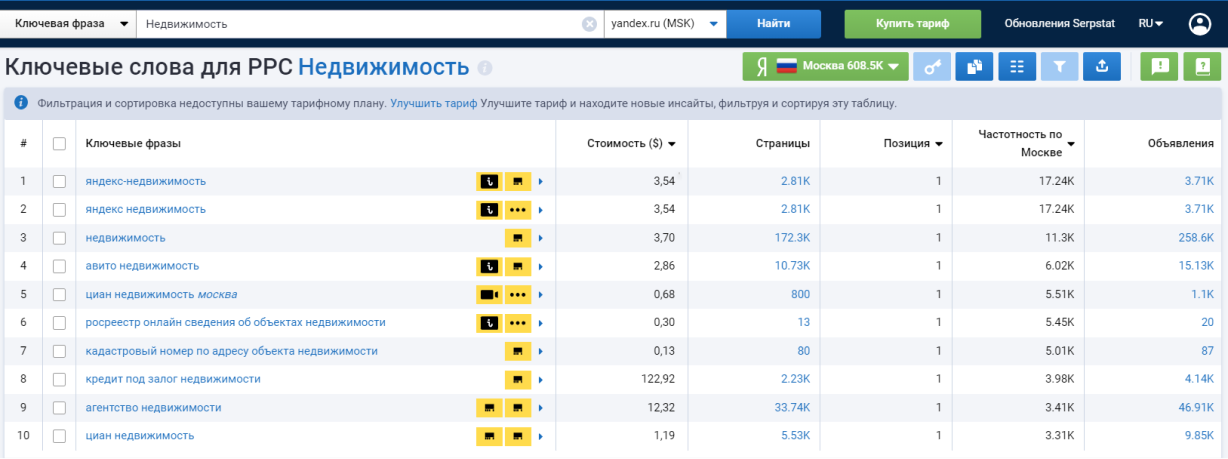Image resolution: width=1228 pixels, height=459 pixels.
Task: Open the Ключевая фраза search type dropdown
Action: [x=71, y=24]
